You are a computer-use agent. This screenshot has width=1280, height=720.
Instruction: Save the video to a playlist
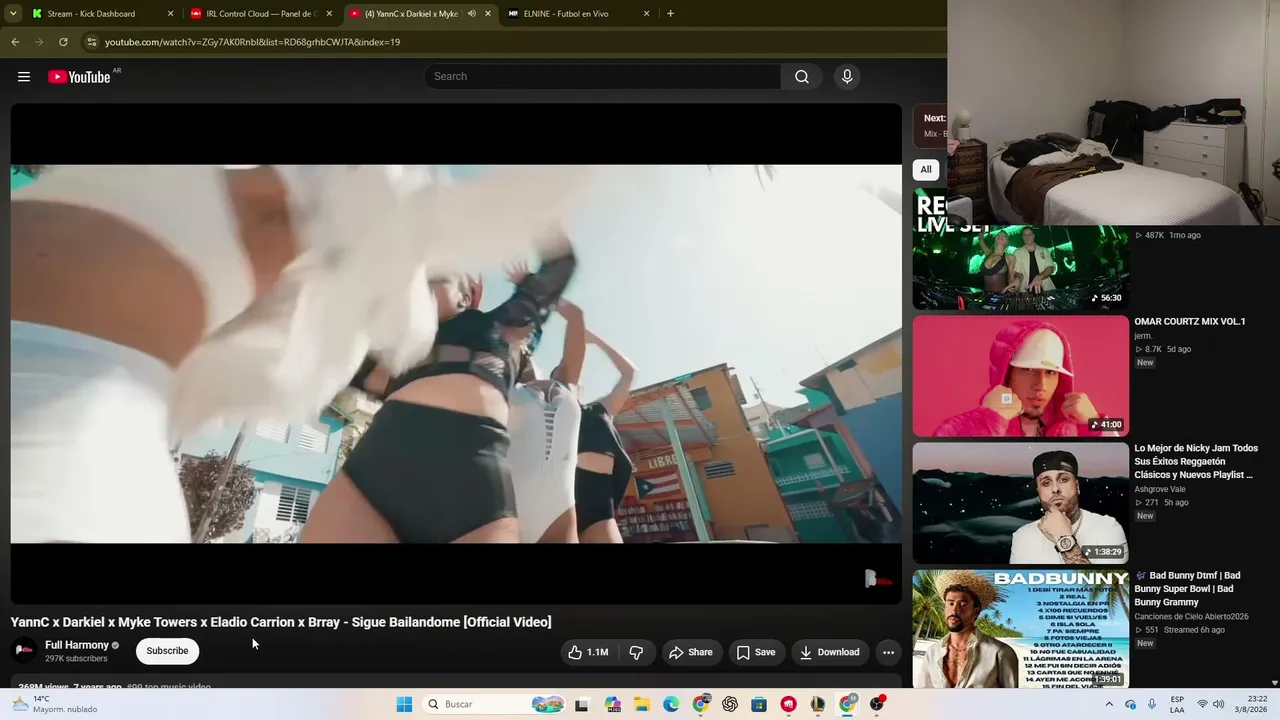click(x=756, y=652)
